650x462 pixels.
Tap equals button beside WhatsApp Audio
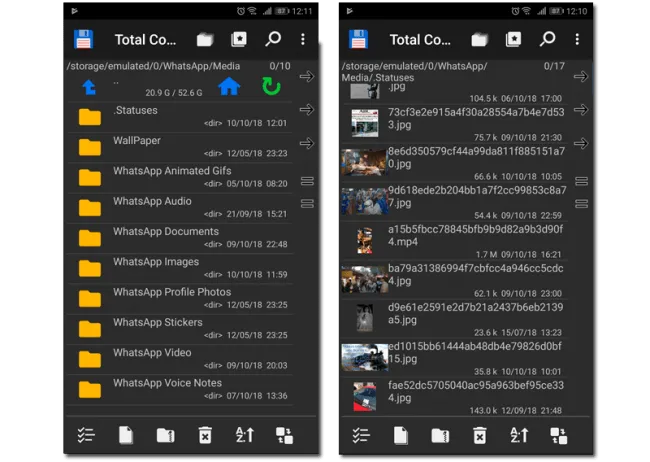(x=307, y=204)
